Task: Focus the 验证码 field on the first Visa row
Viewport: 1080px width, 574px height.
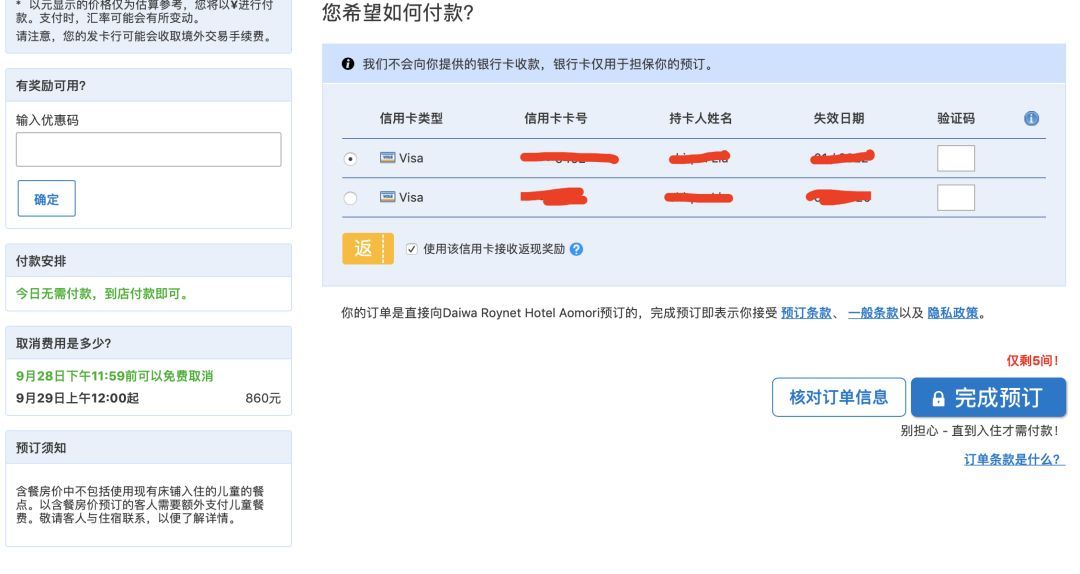Action: (955, 158)
